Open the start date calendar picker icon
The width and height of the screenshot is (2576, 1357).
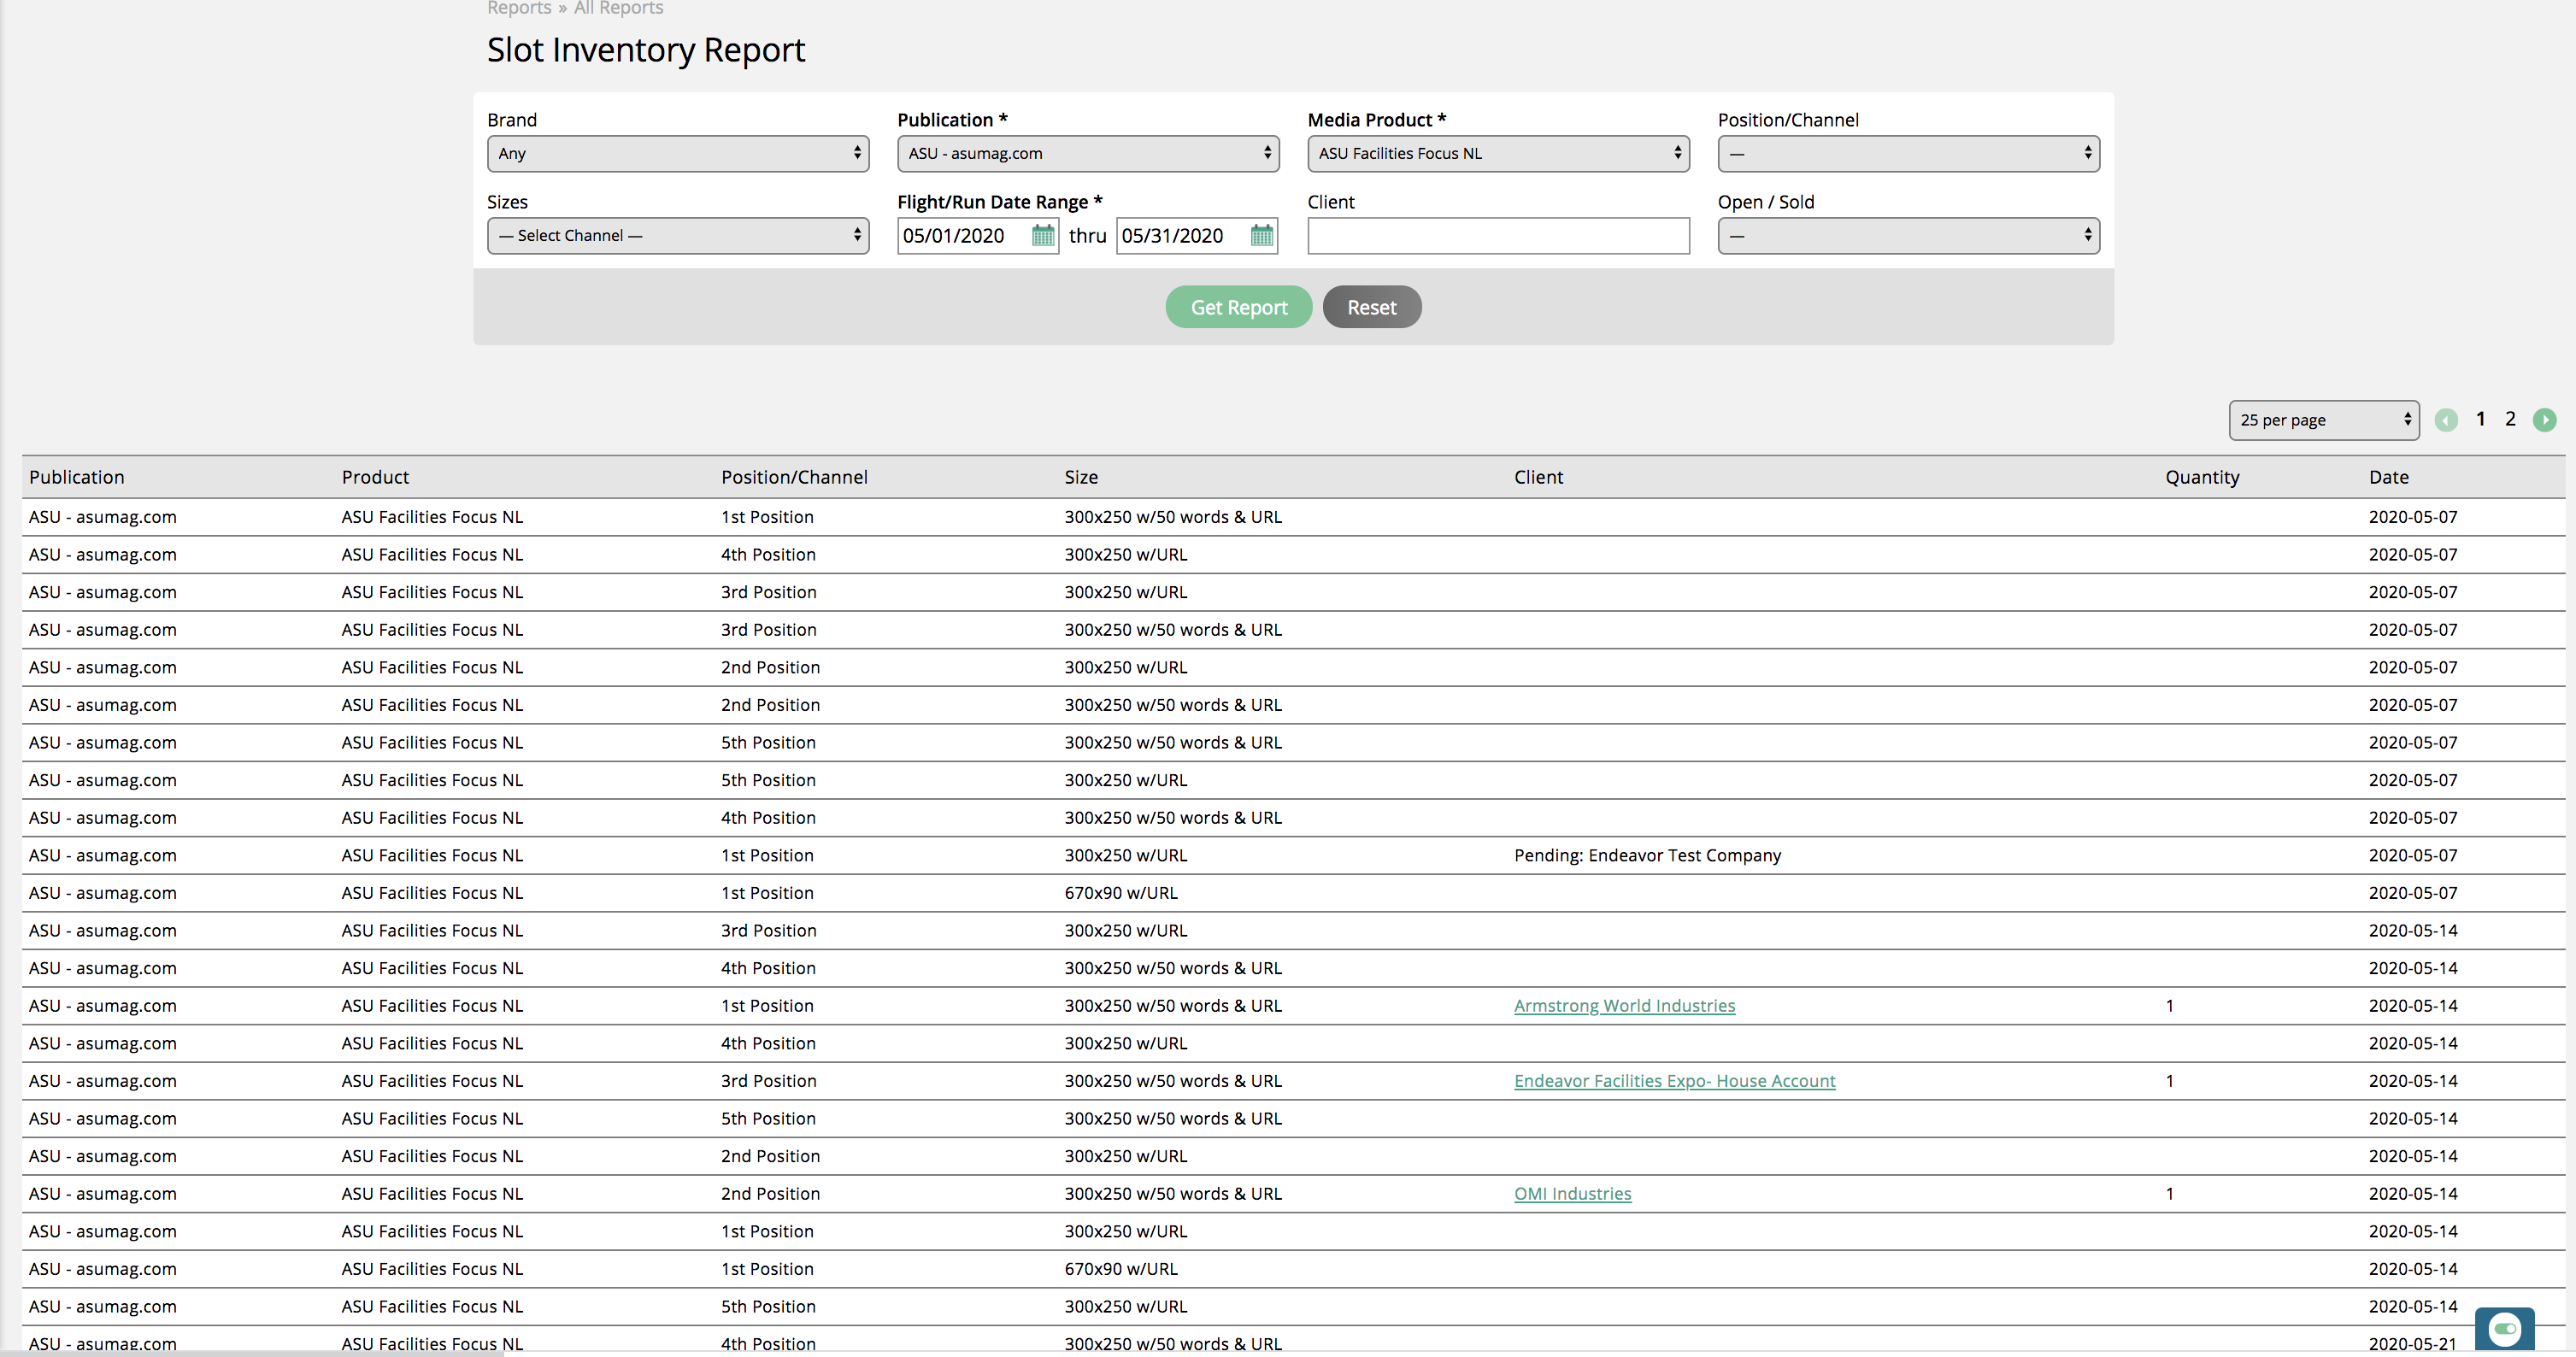1042,236
